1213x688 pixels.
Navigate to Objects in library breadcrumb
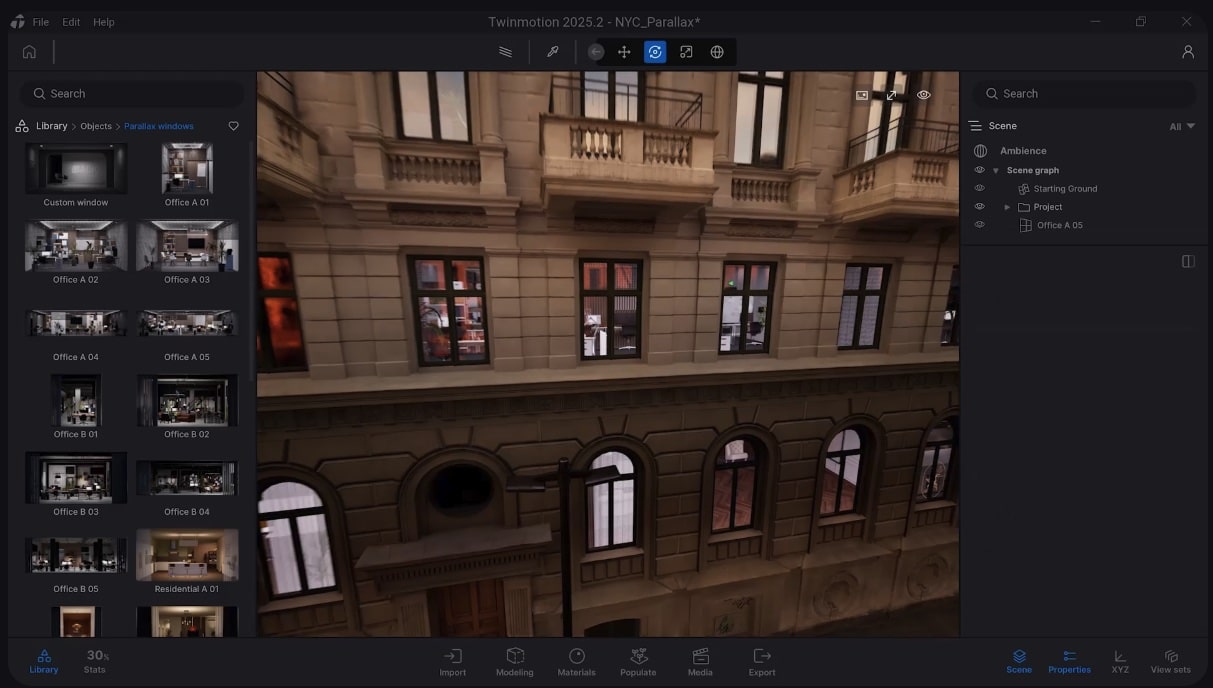(96, 127)
